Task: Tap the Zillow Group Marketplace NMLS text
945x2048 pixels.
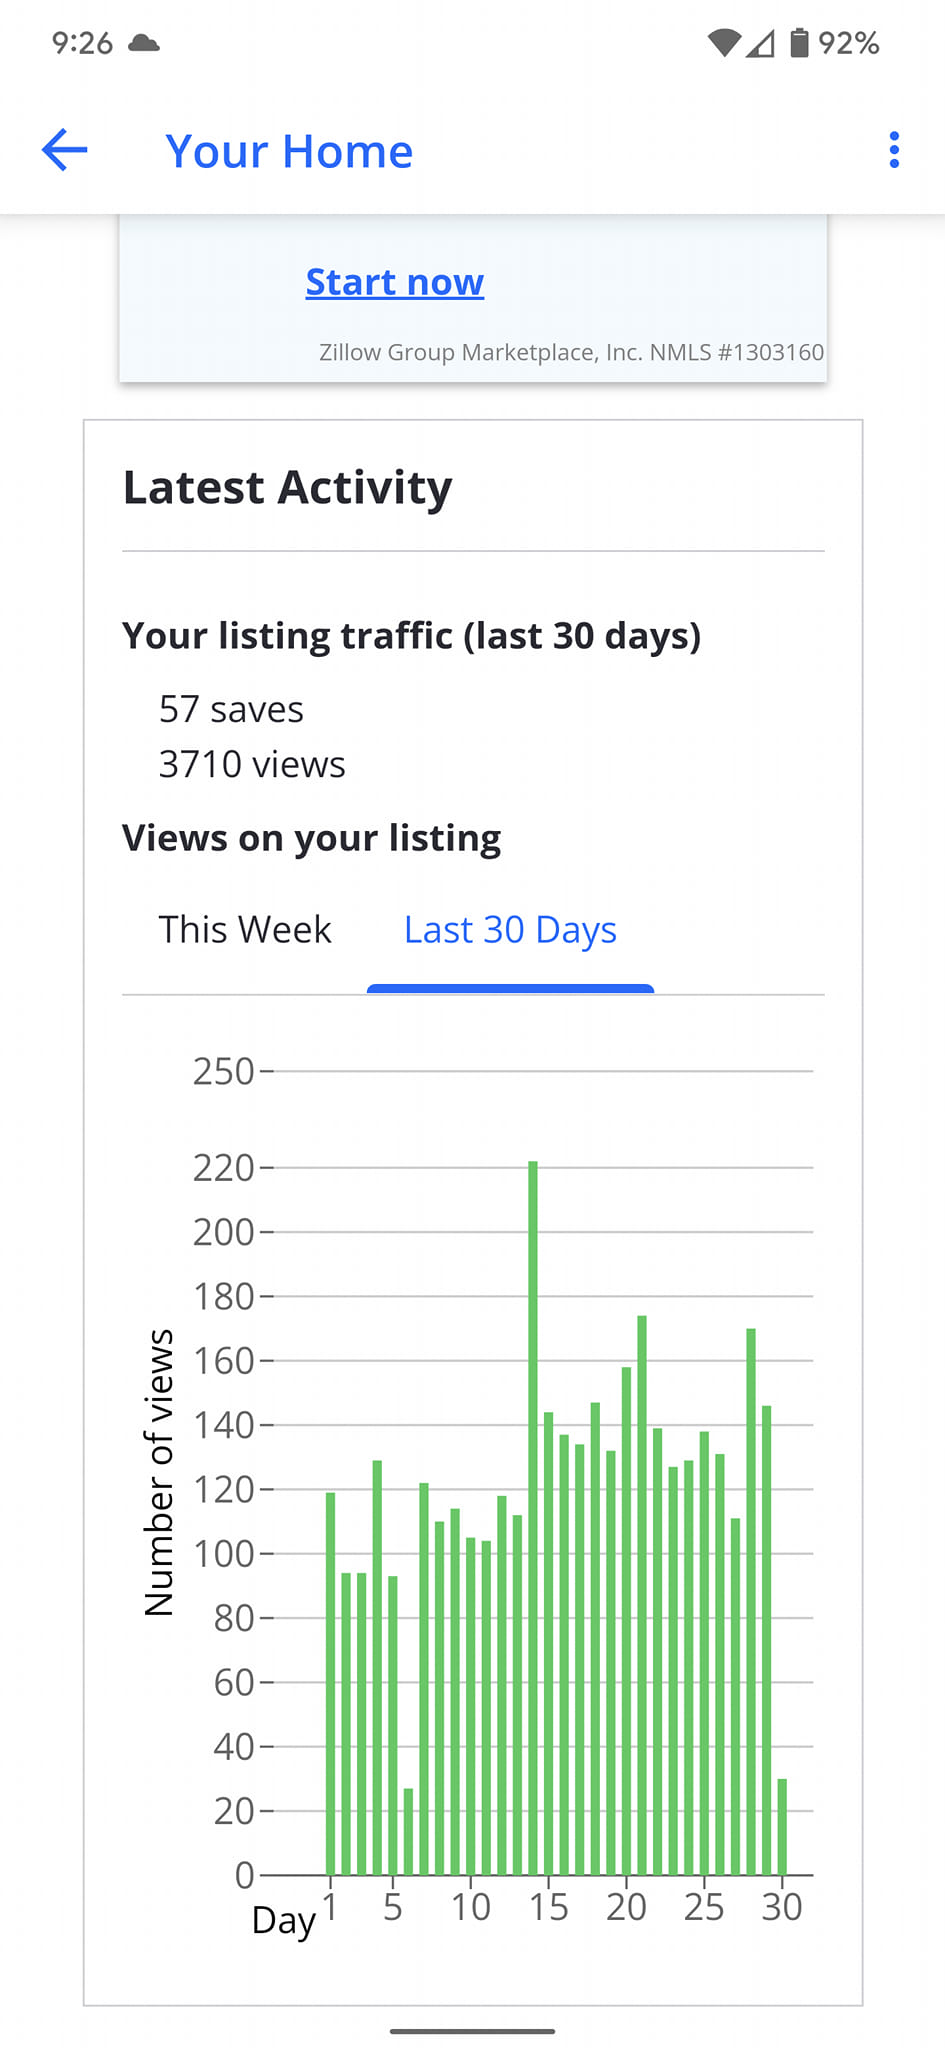Action: point(571,352)
